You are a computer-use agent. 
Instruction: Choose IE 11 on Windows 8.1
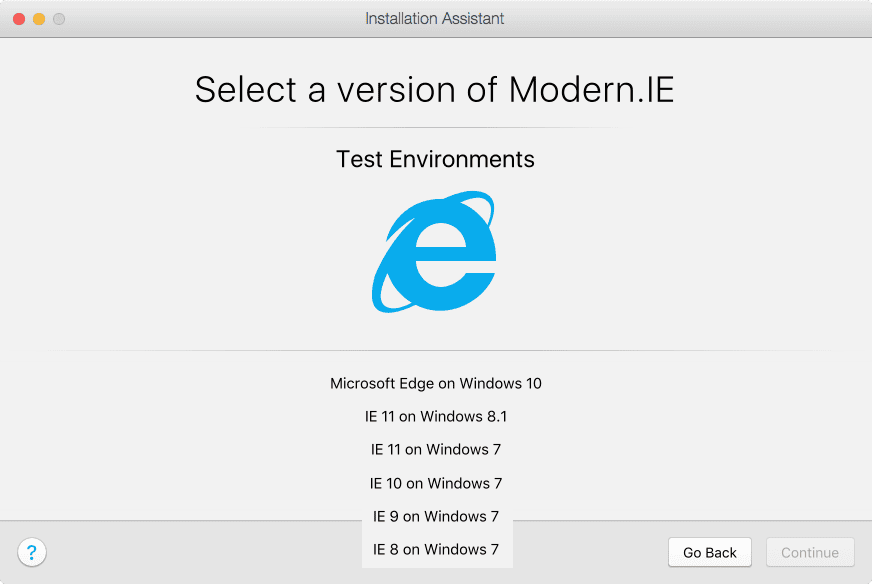point(435,416)
